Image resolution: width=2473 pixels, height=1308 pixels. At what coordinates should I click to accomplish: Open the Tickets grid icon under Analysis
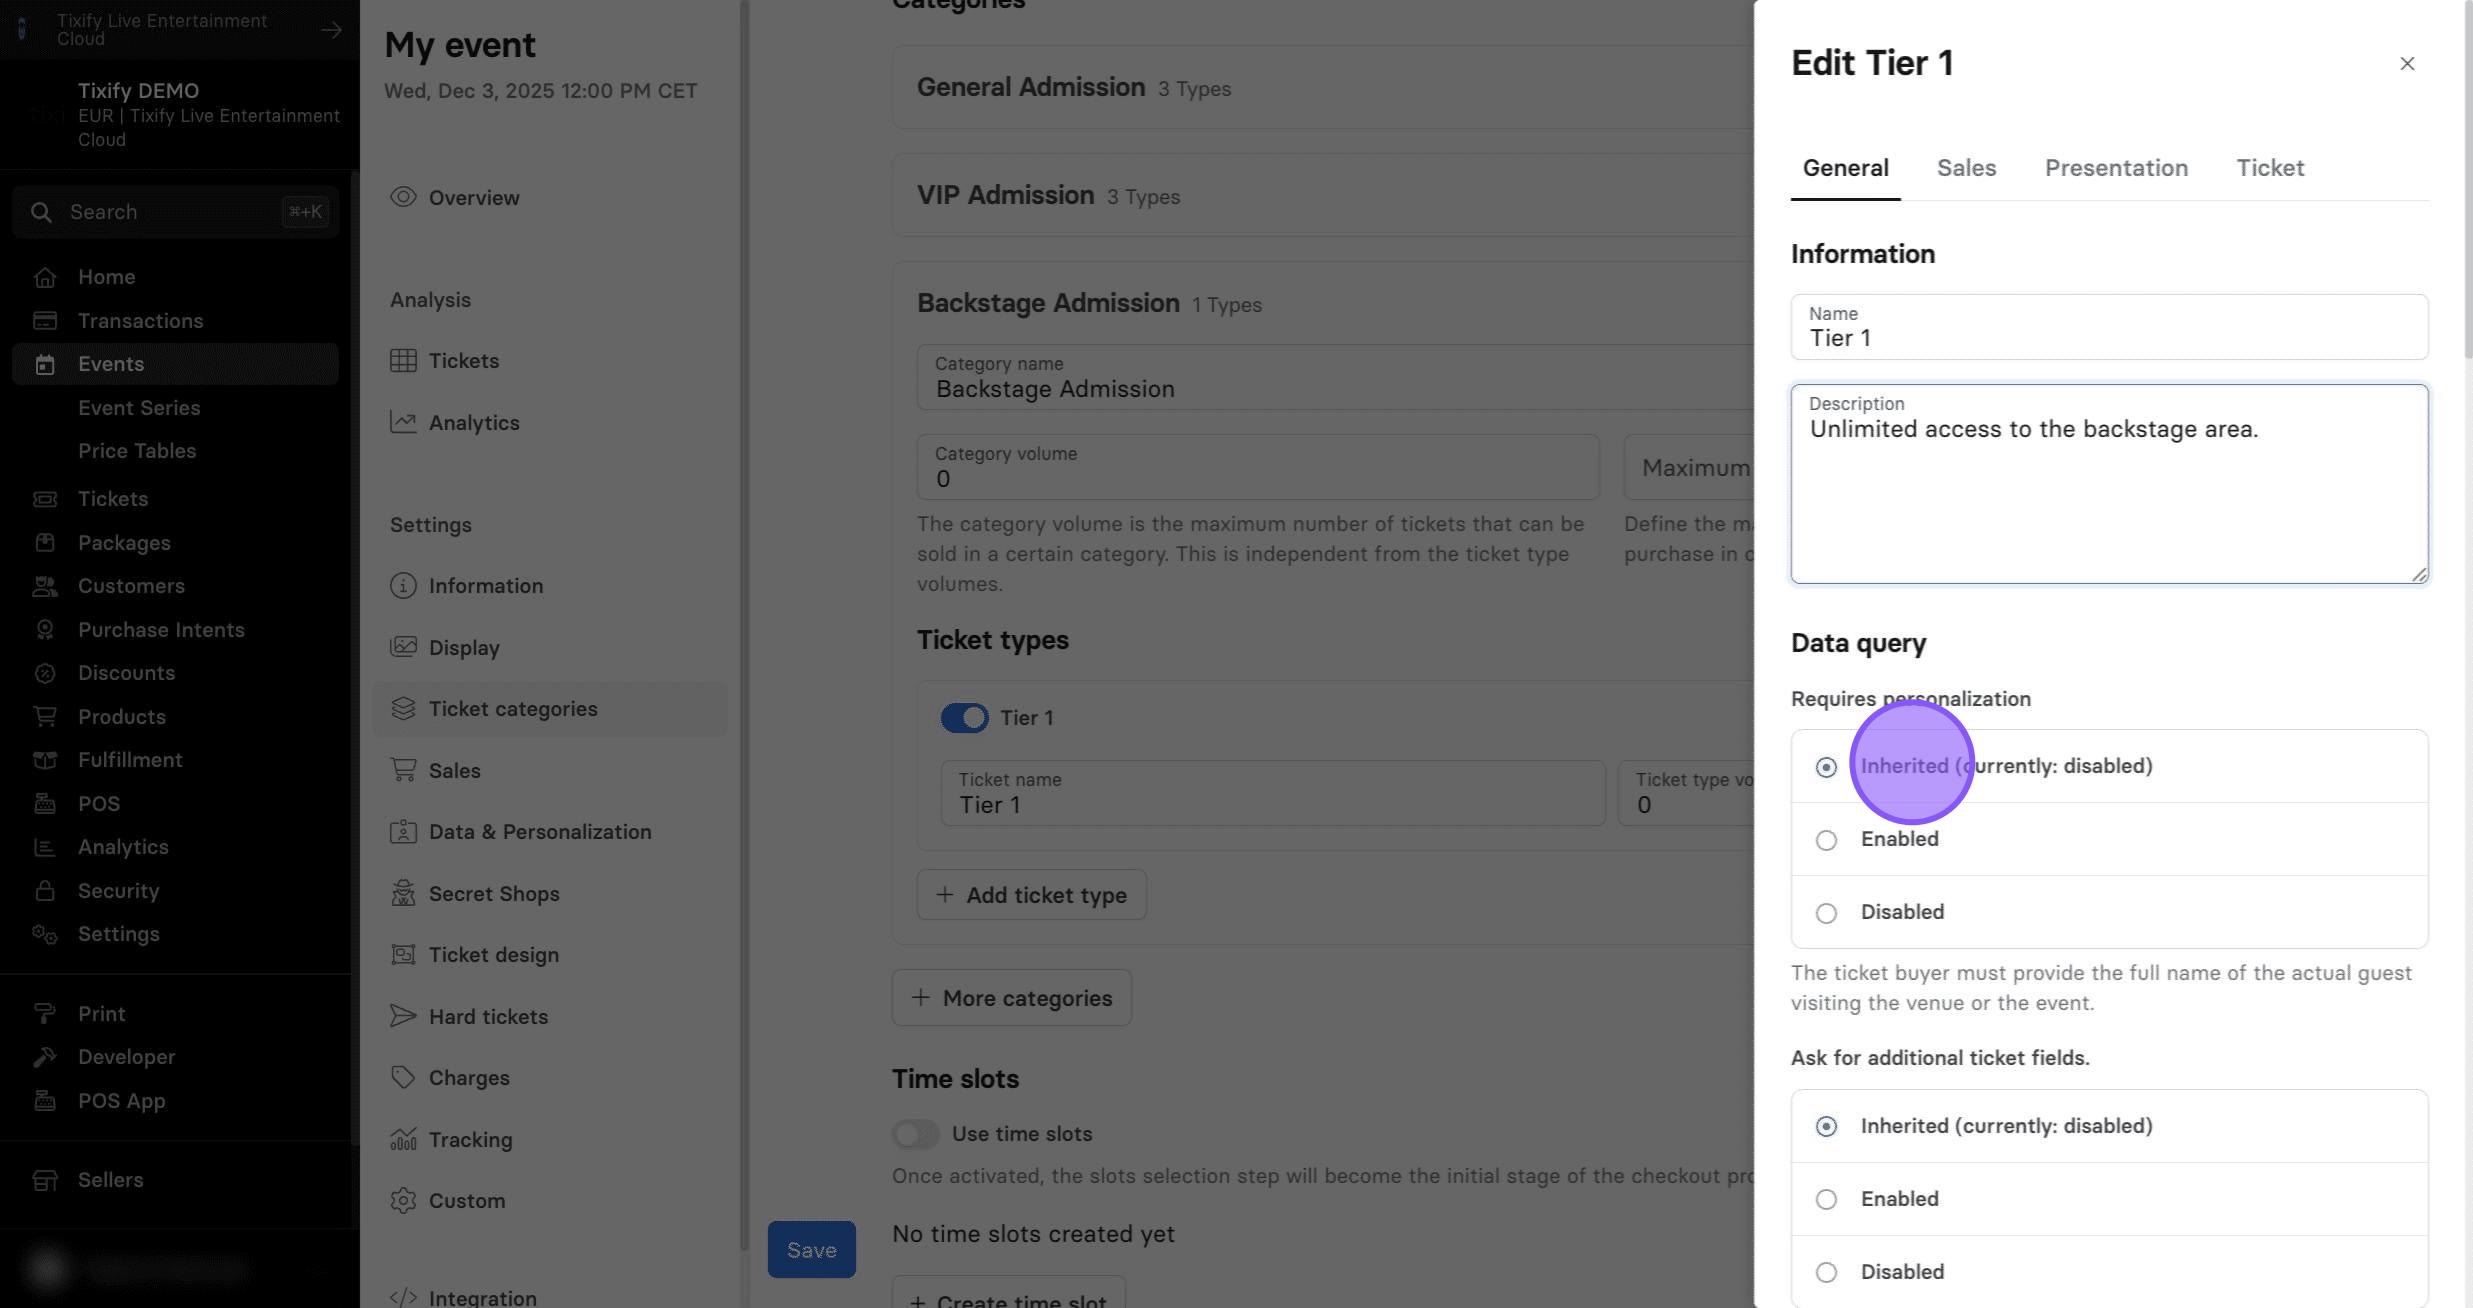coord(403,361)
